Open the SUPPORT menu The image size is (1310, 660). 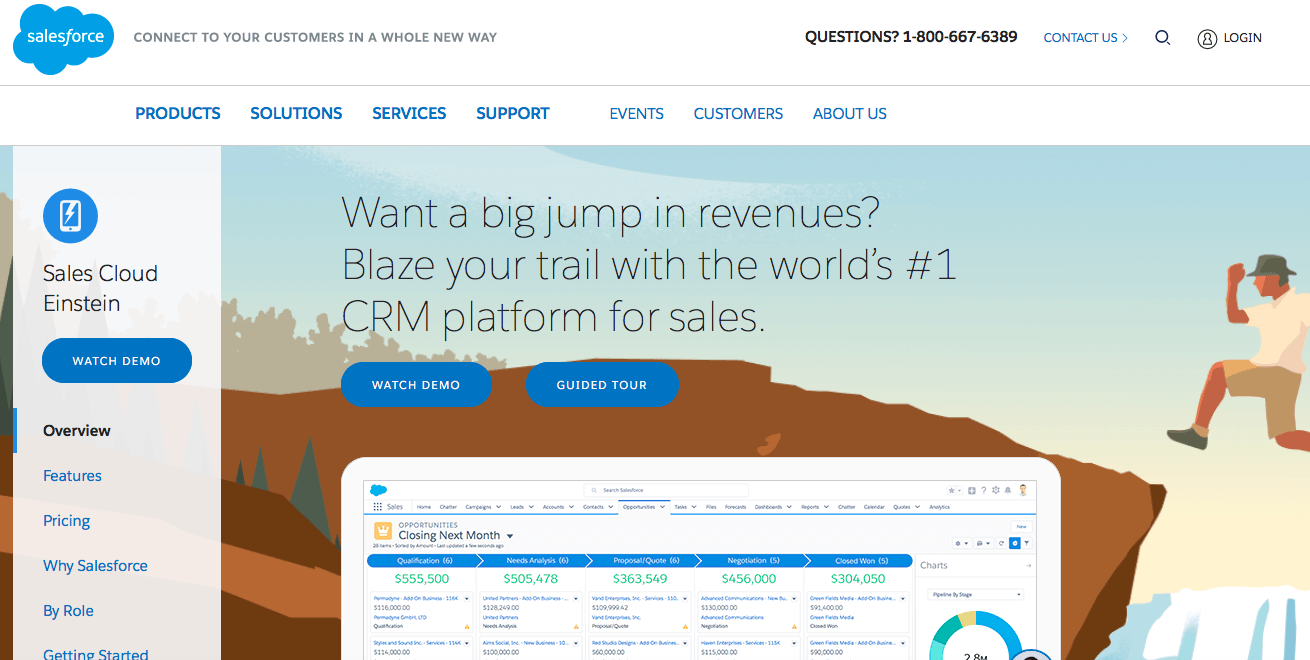coord(513,114)
